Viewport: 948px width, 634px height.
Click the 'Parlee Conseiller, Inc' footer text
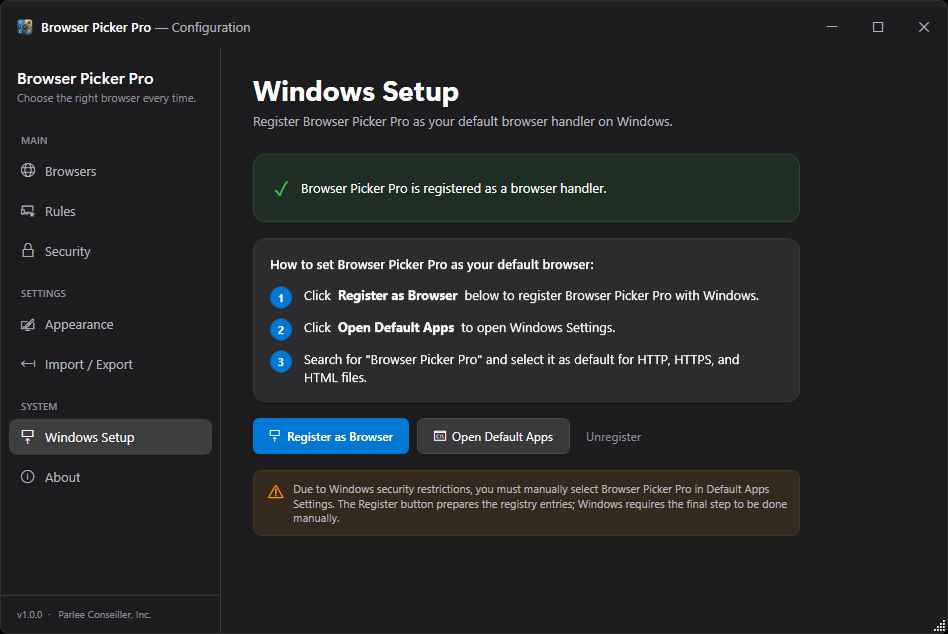click(x=104, y=615)
